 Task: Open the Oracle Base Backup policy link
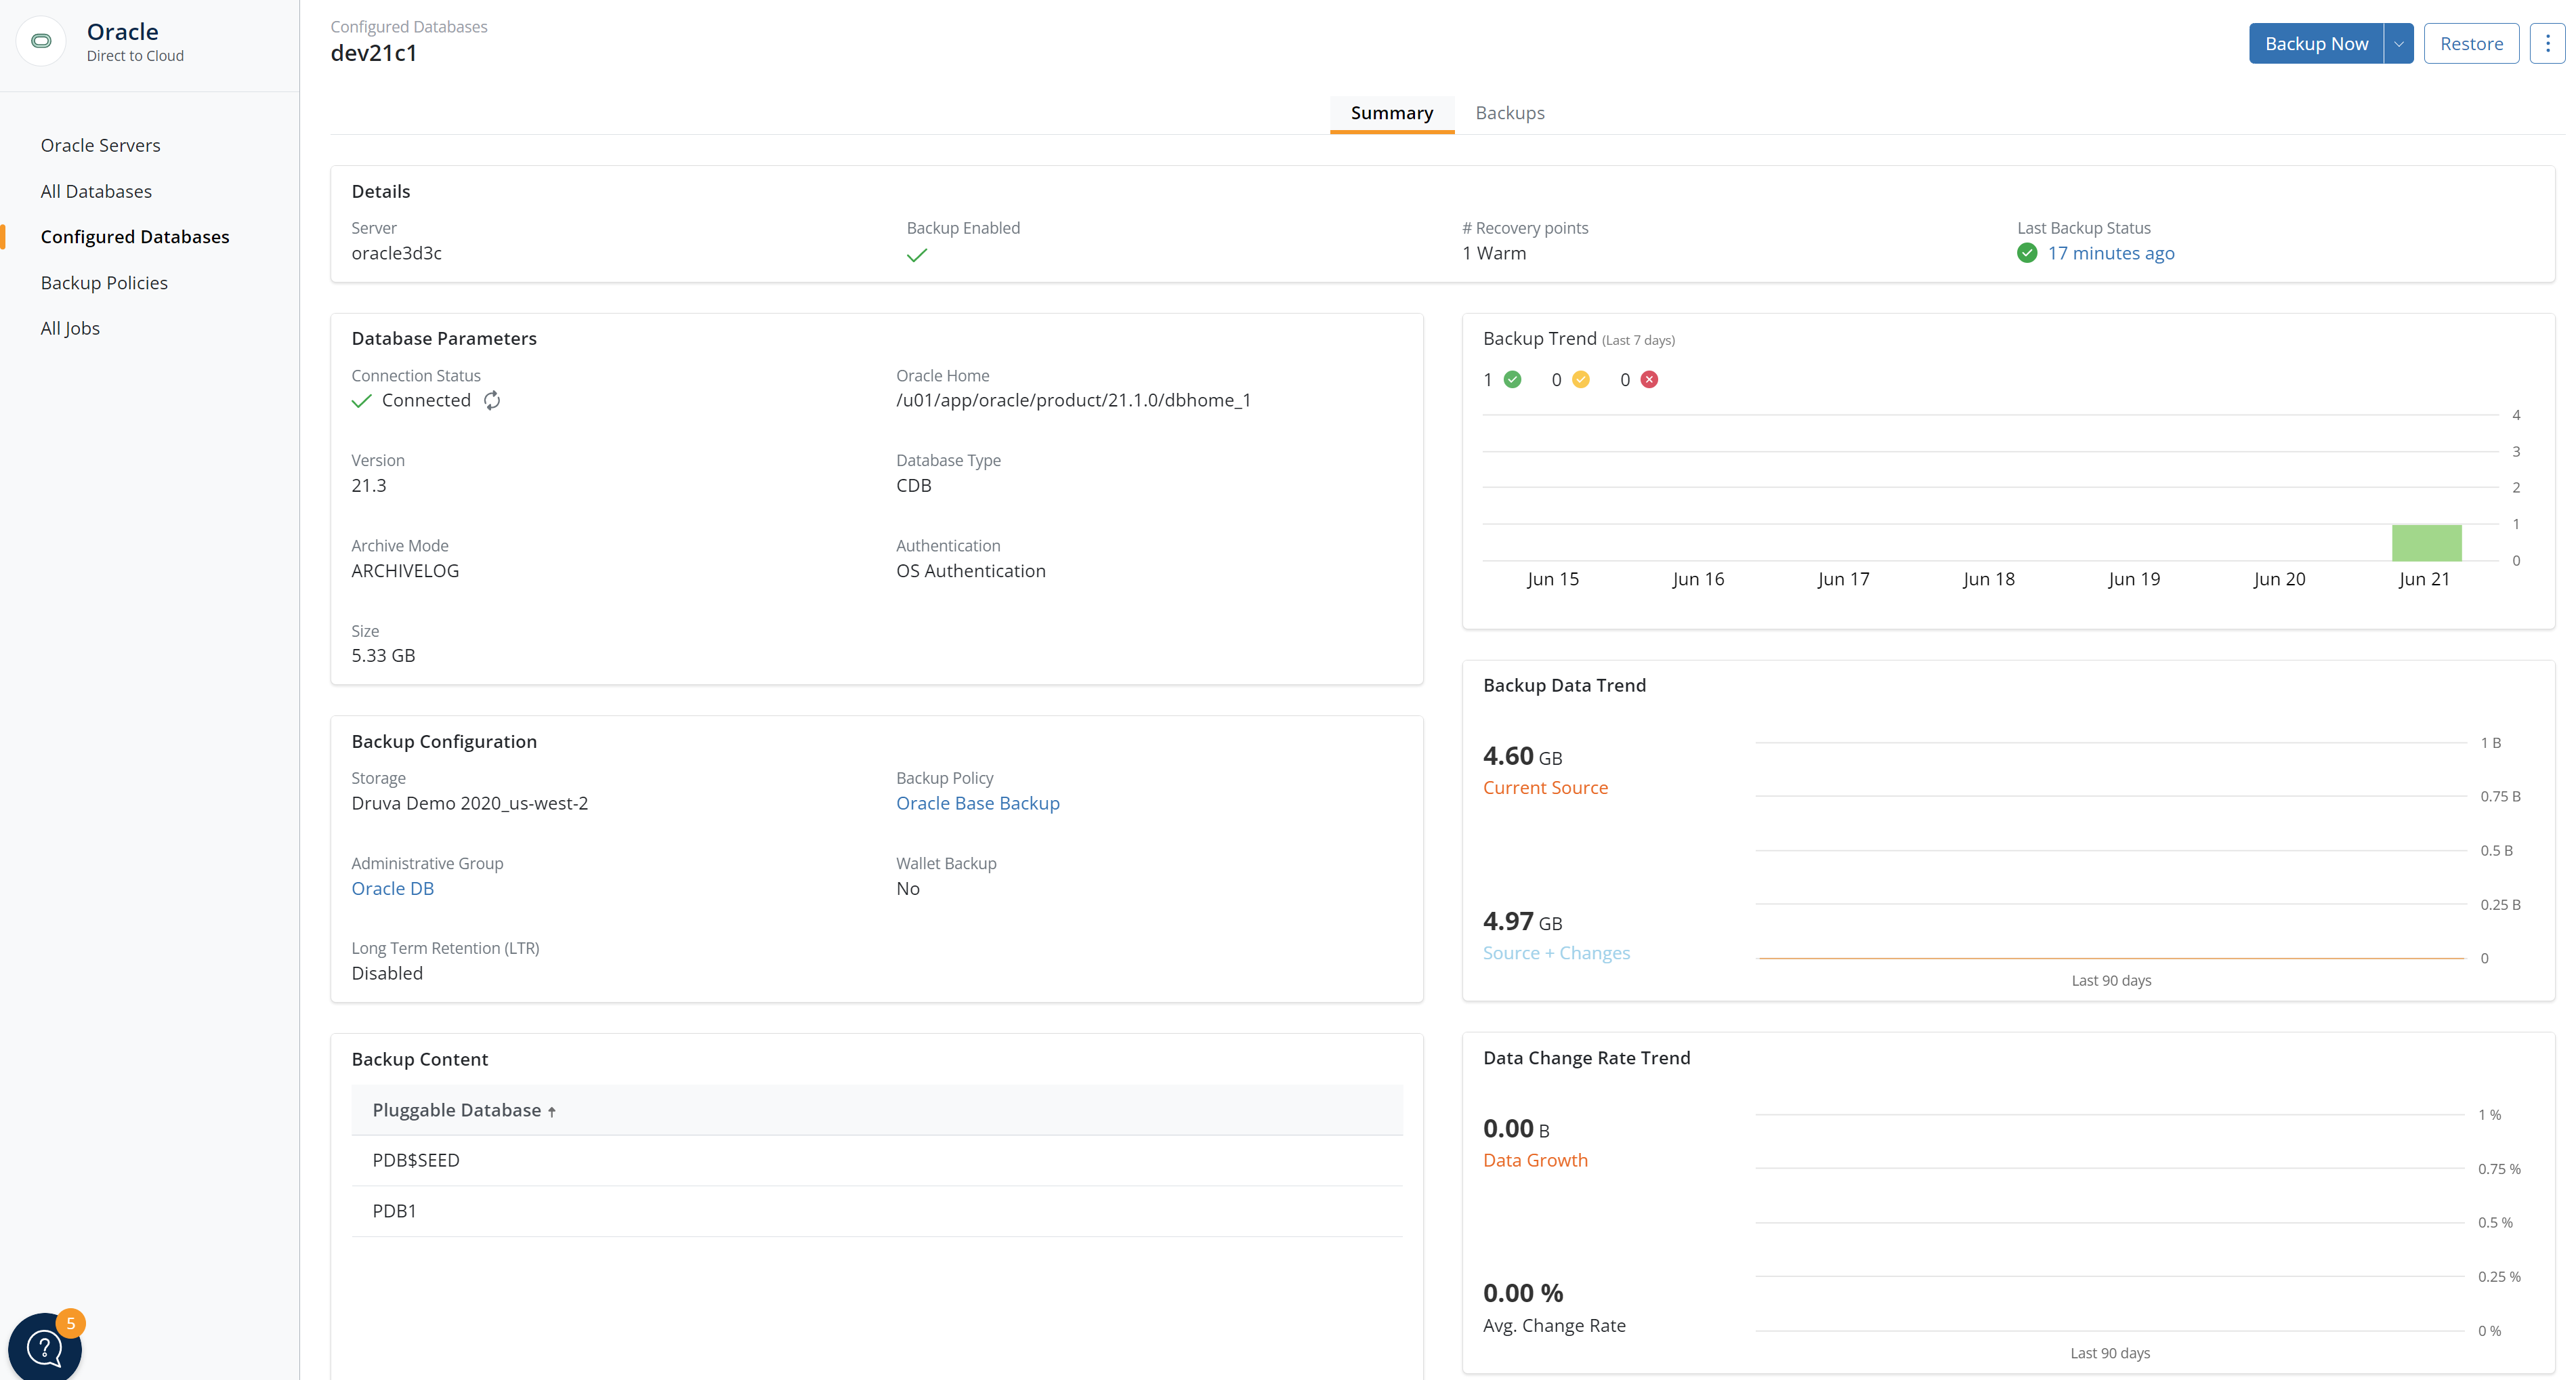pyautogui.click(x=978, y=803)
